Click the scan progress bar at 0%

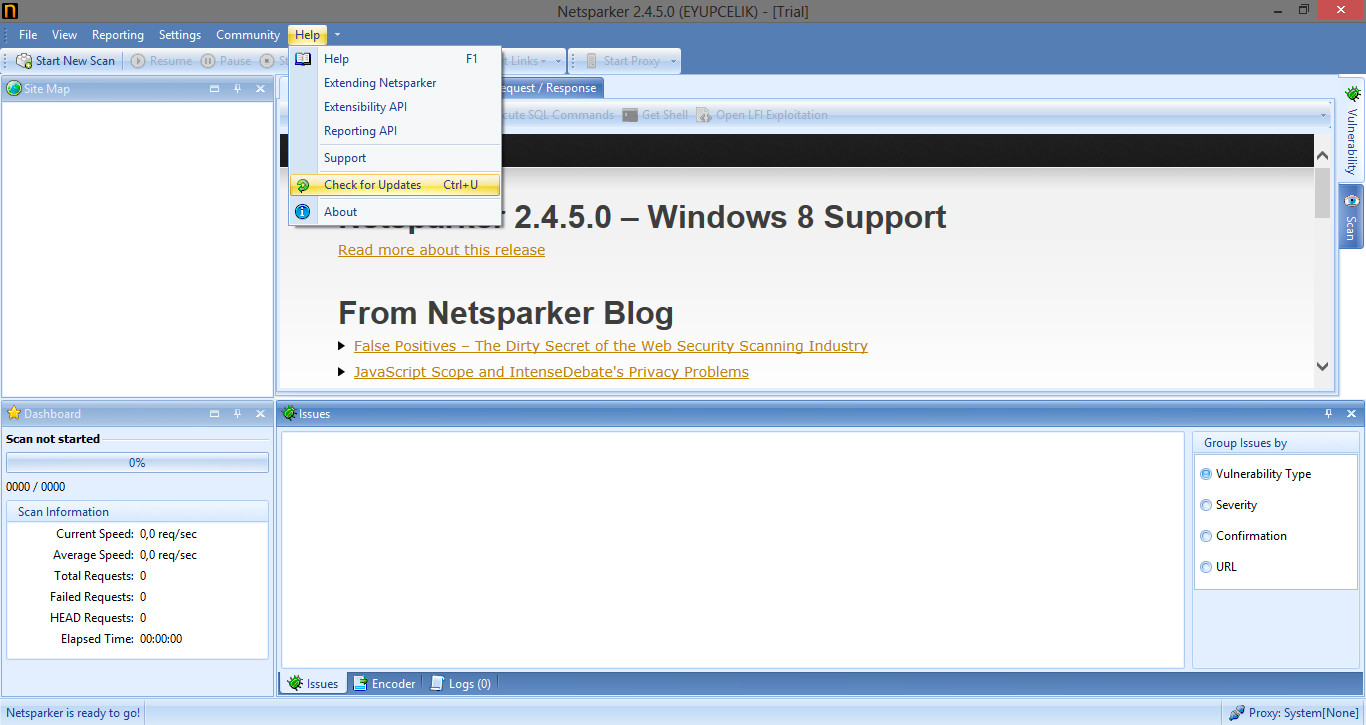pos(137,462)
